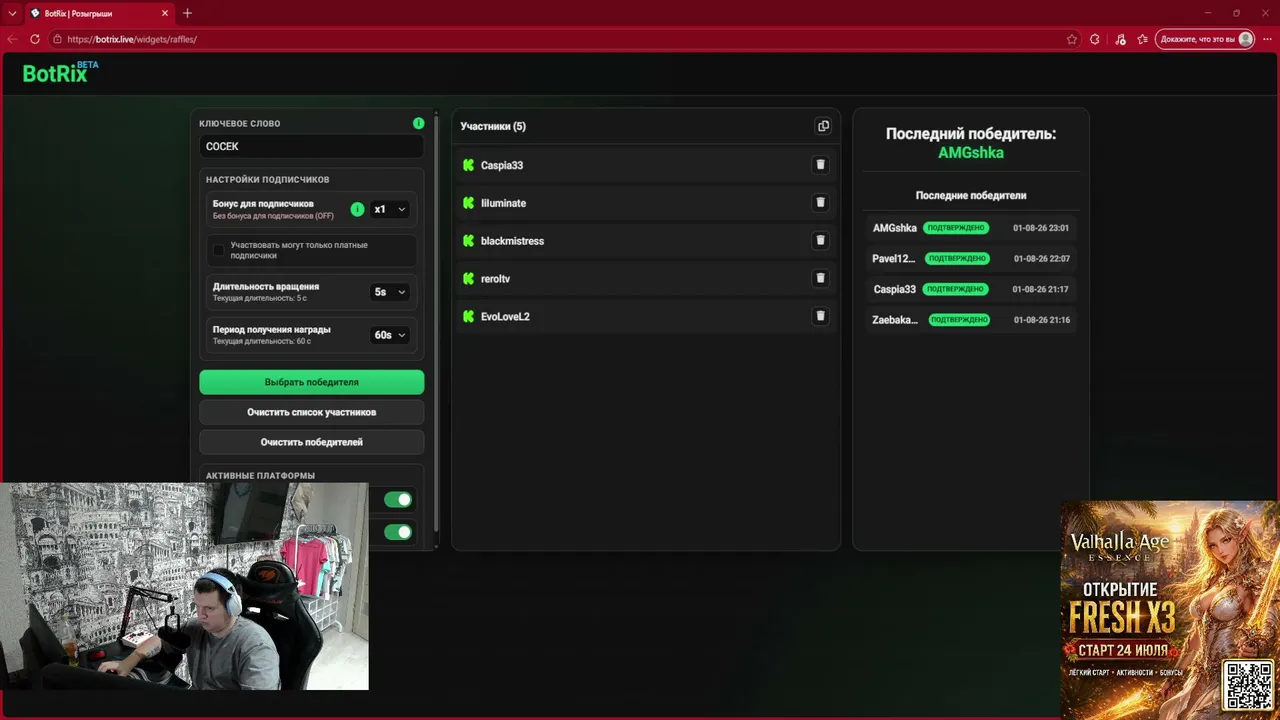The height and width of the screenshot is (720, 1280).
Task: Click Очистить список участников button
Action: [x=312, y=412]
